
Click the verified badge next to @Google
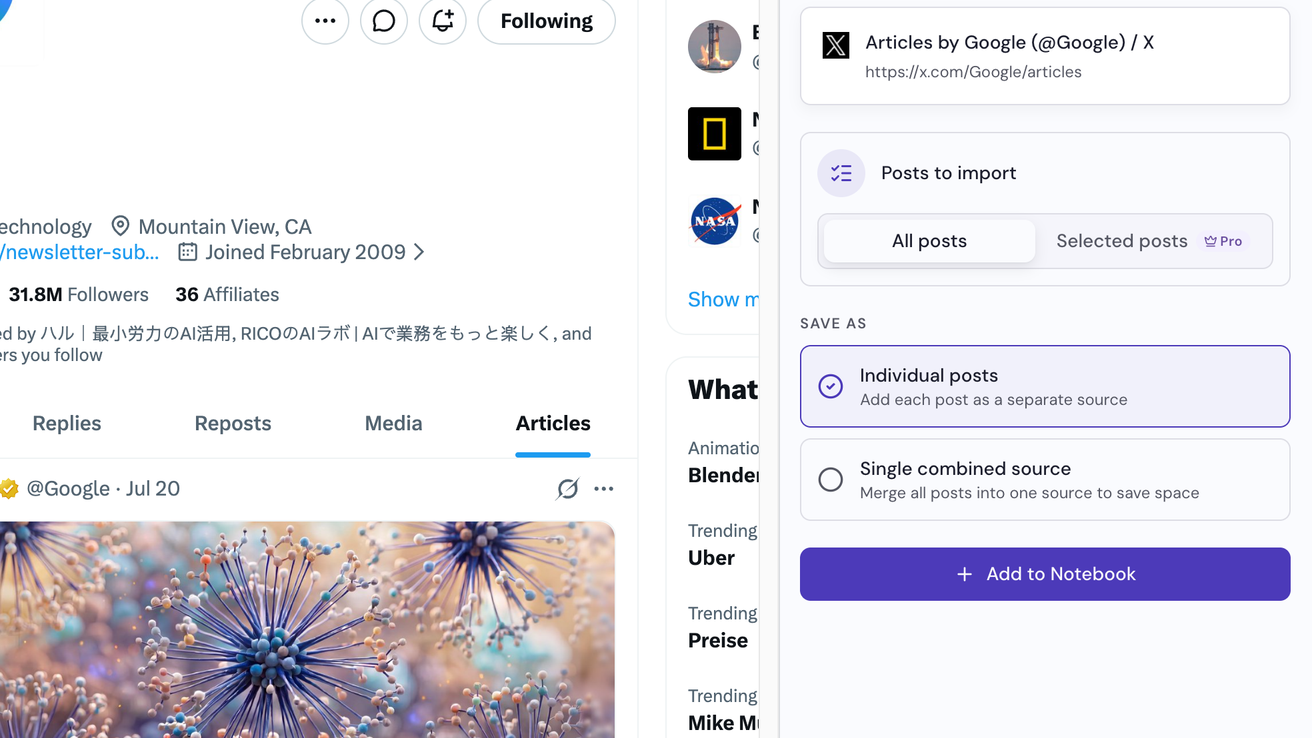(9, 489)
